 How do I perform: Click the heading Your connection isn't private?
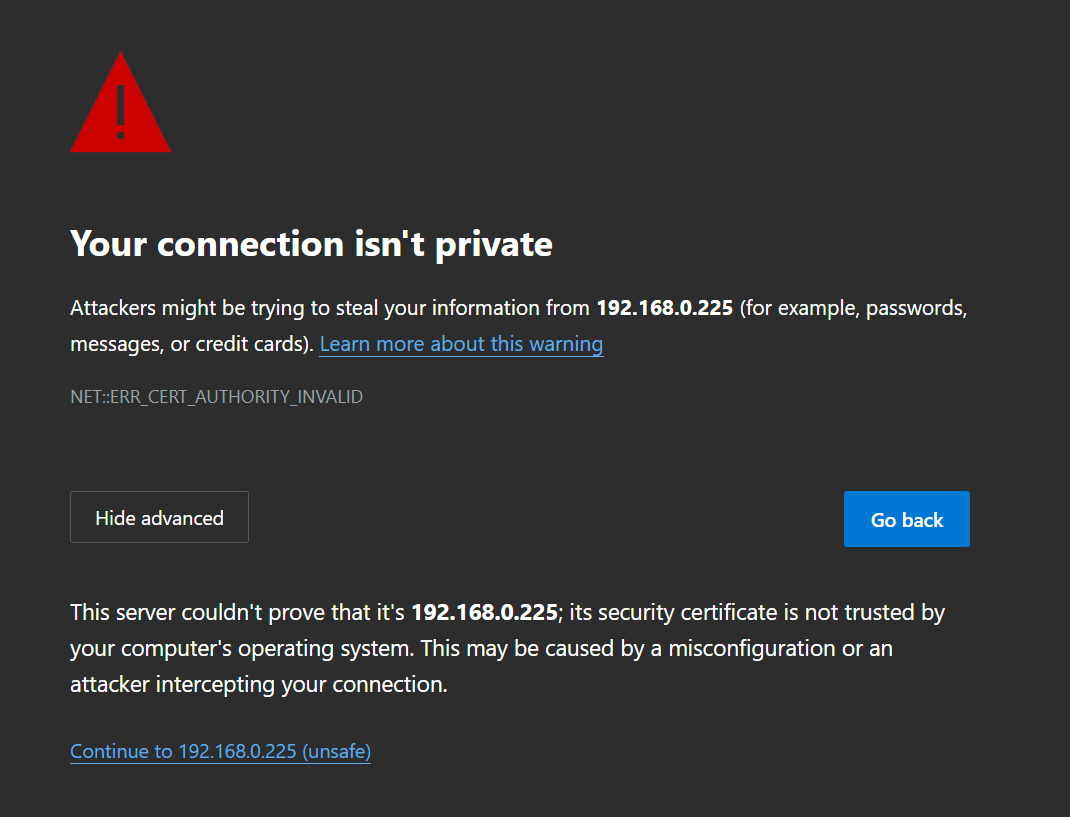pos(311,244)
